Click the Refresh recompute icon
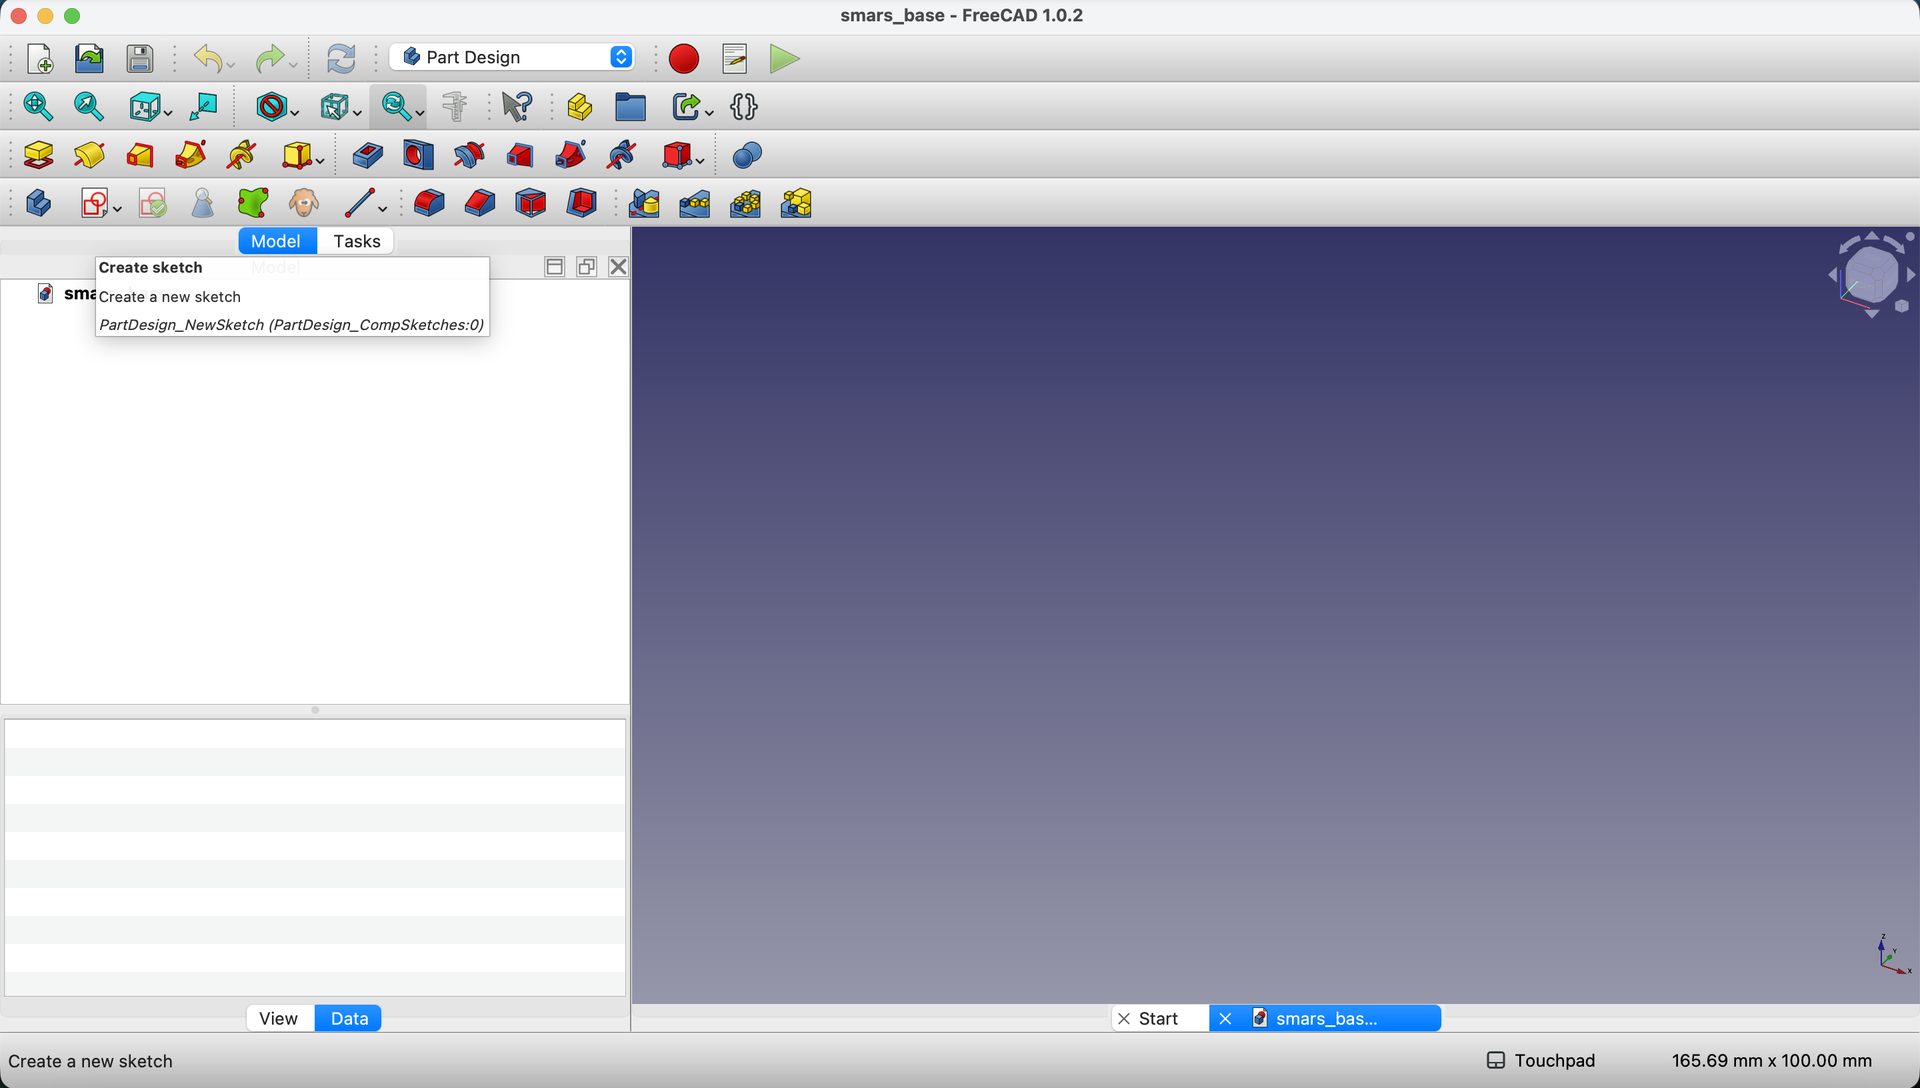The height and width of the screenshot is (1088, 1920). tap(341, 59)
